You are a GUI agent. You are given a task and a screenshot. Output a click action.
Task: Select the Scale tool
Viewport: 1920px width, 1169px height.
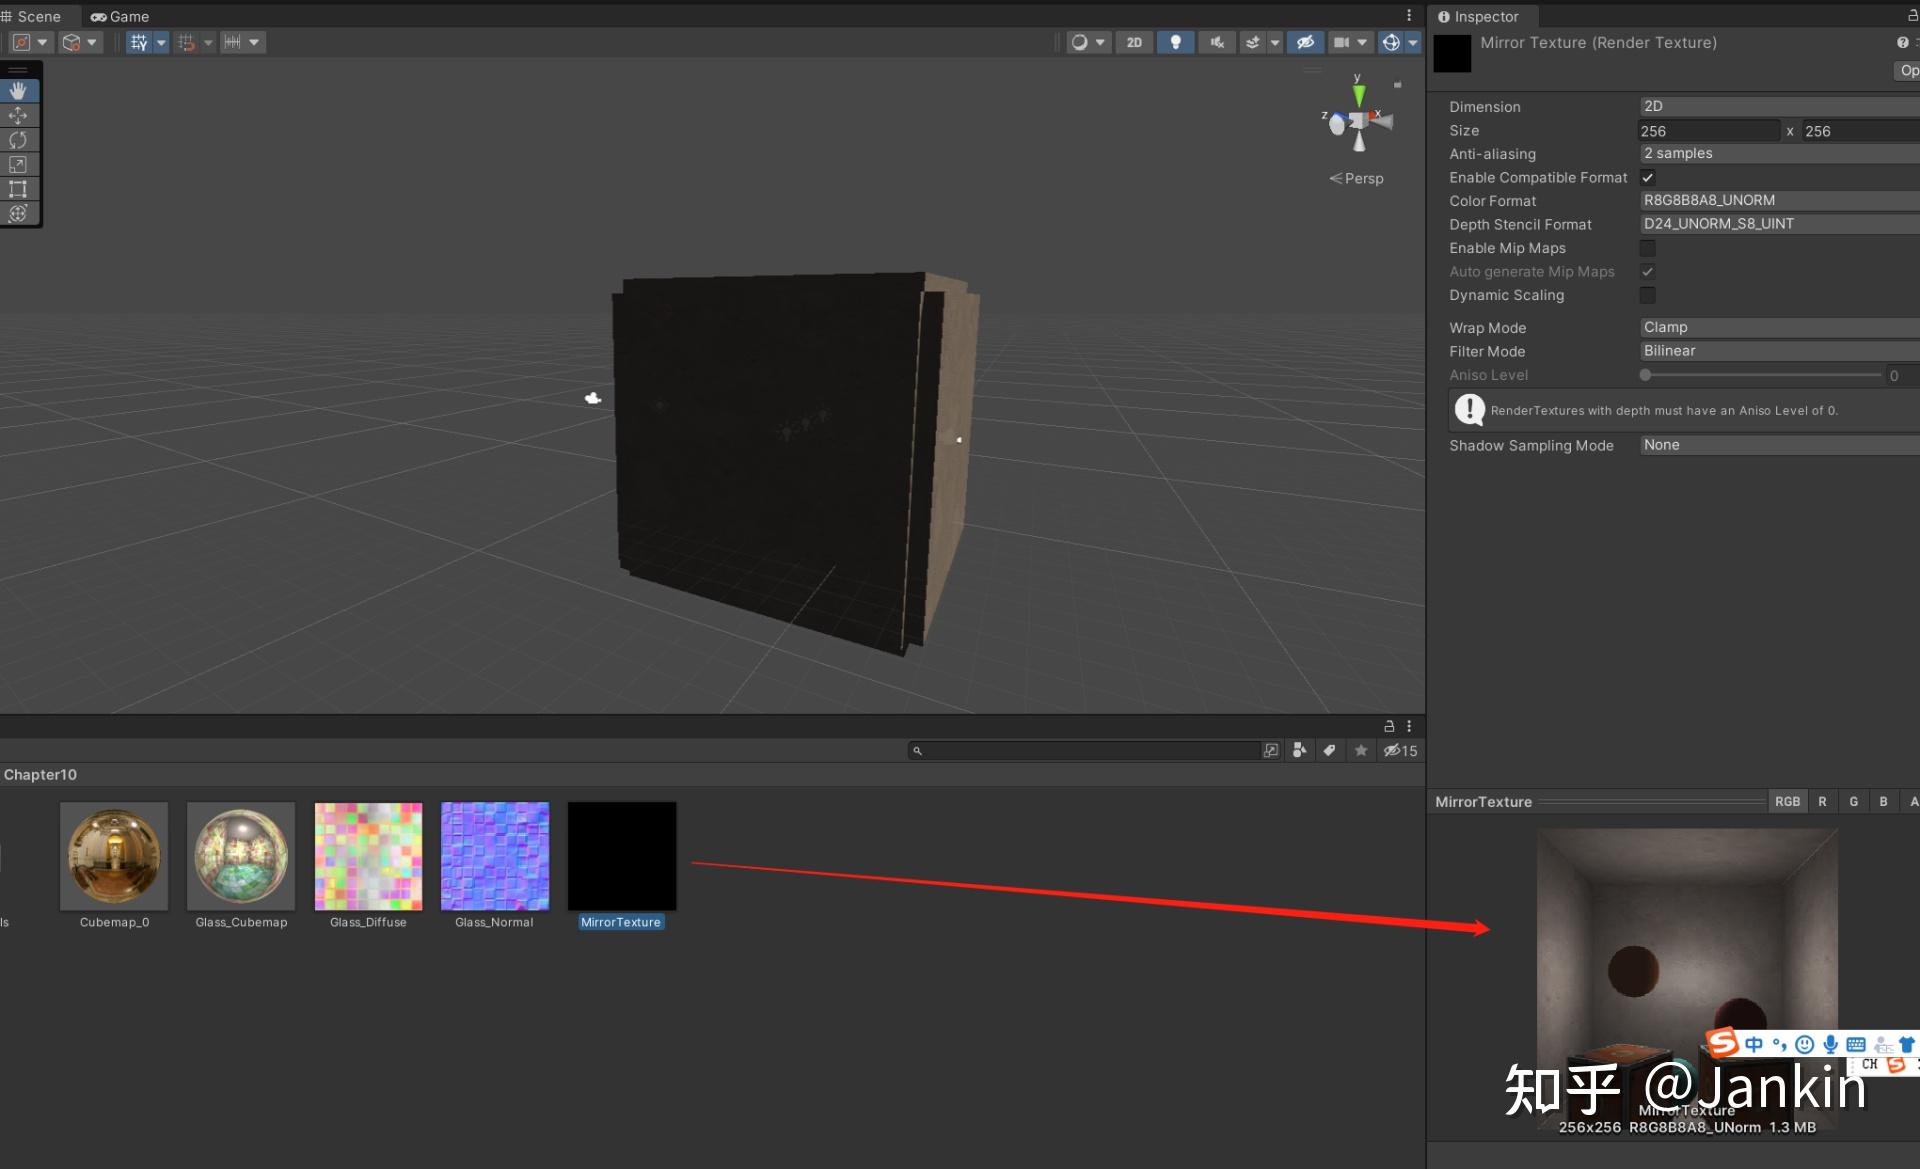(x=18, y=165)
